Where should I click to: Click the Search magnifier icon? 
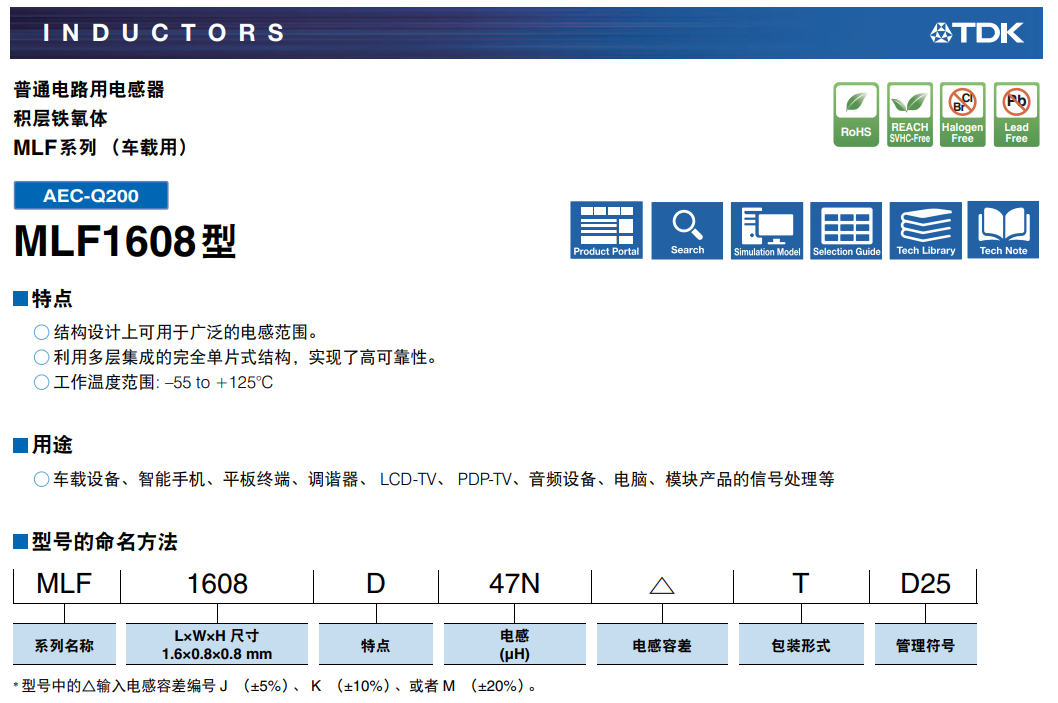pyautogui.click(x=687, y=230)
